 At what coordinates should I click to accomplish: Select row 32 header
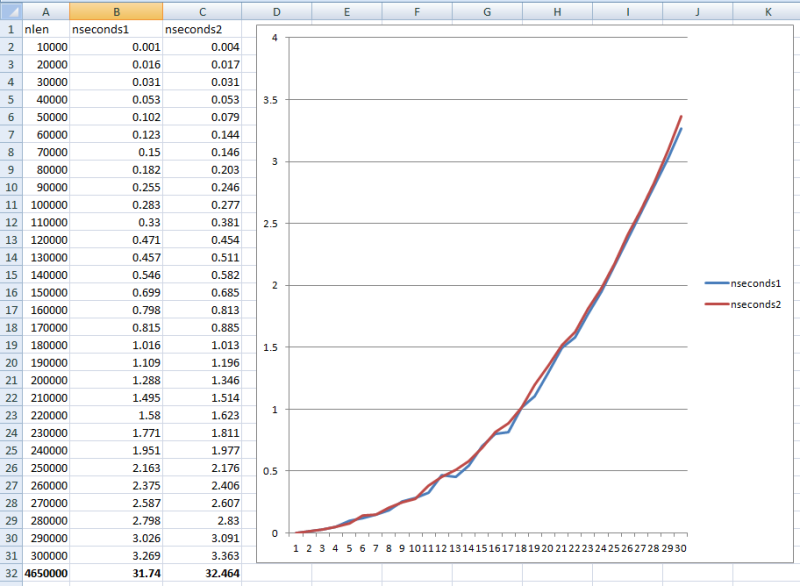pyautogui.click(x=11, y=573)
